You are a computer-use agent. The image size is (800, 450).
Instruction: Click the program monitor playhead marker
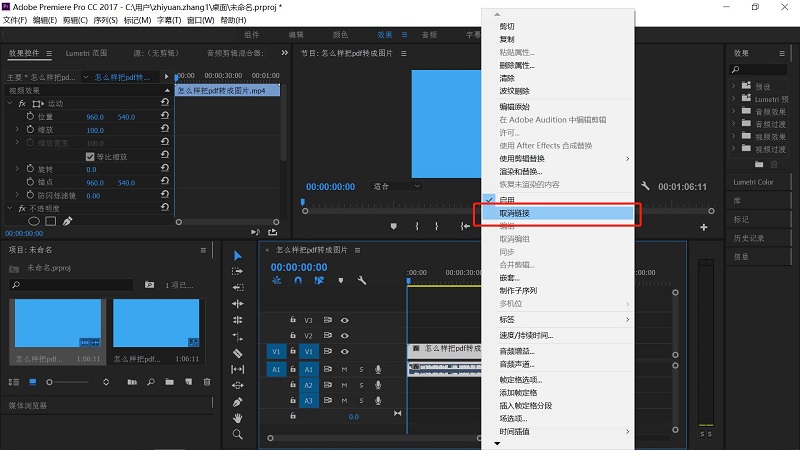303,202
